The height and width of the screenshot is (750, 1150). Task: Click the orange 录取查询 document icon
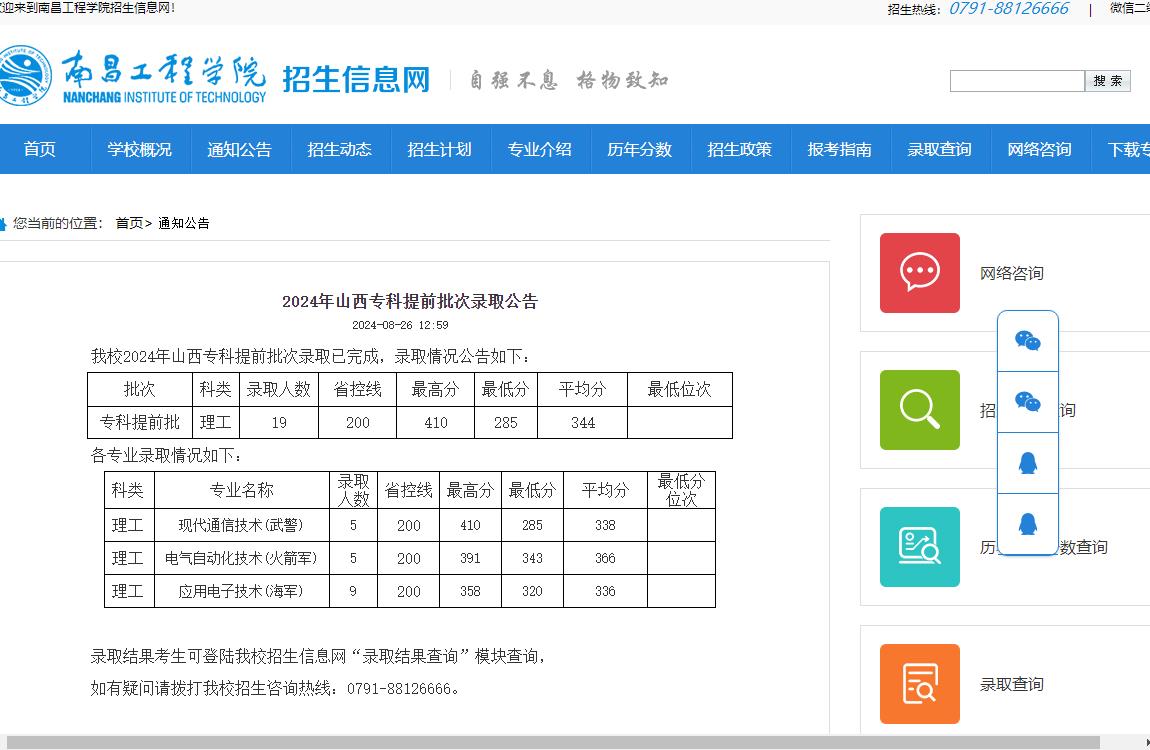(x=919, y=684)
